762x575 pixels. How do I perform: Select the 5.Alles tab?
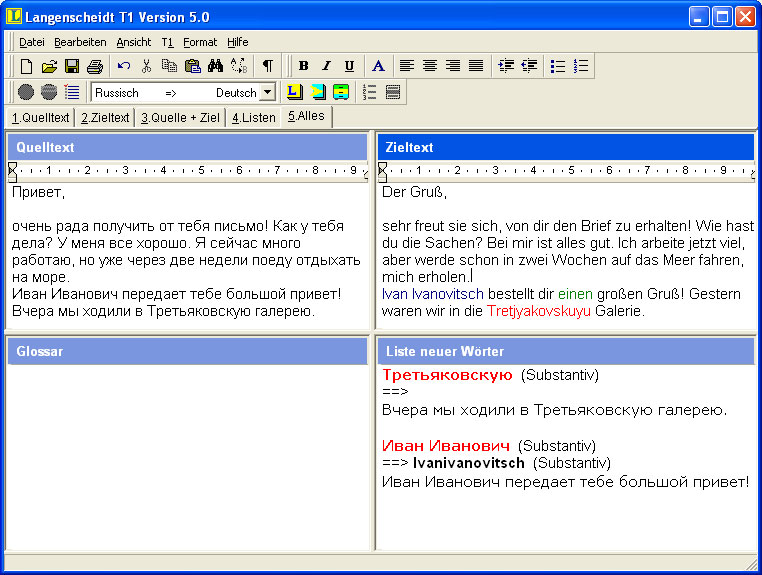tap(306, 116)
